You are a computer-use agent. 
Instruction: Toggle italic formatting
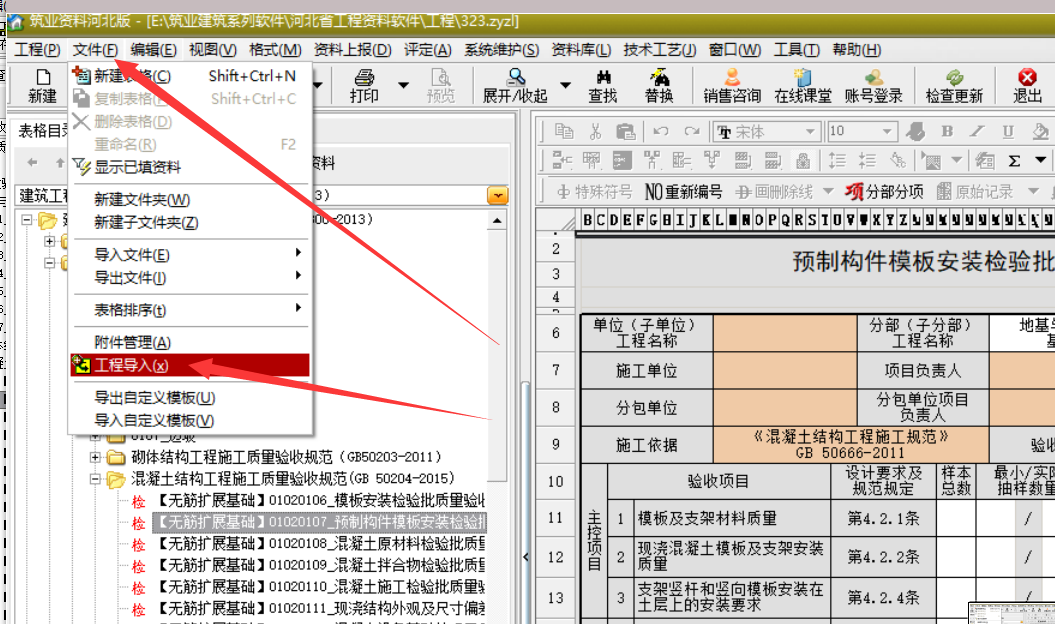pyautogui.click(x=977, y=131)
